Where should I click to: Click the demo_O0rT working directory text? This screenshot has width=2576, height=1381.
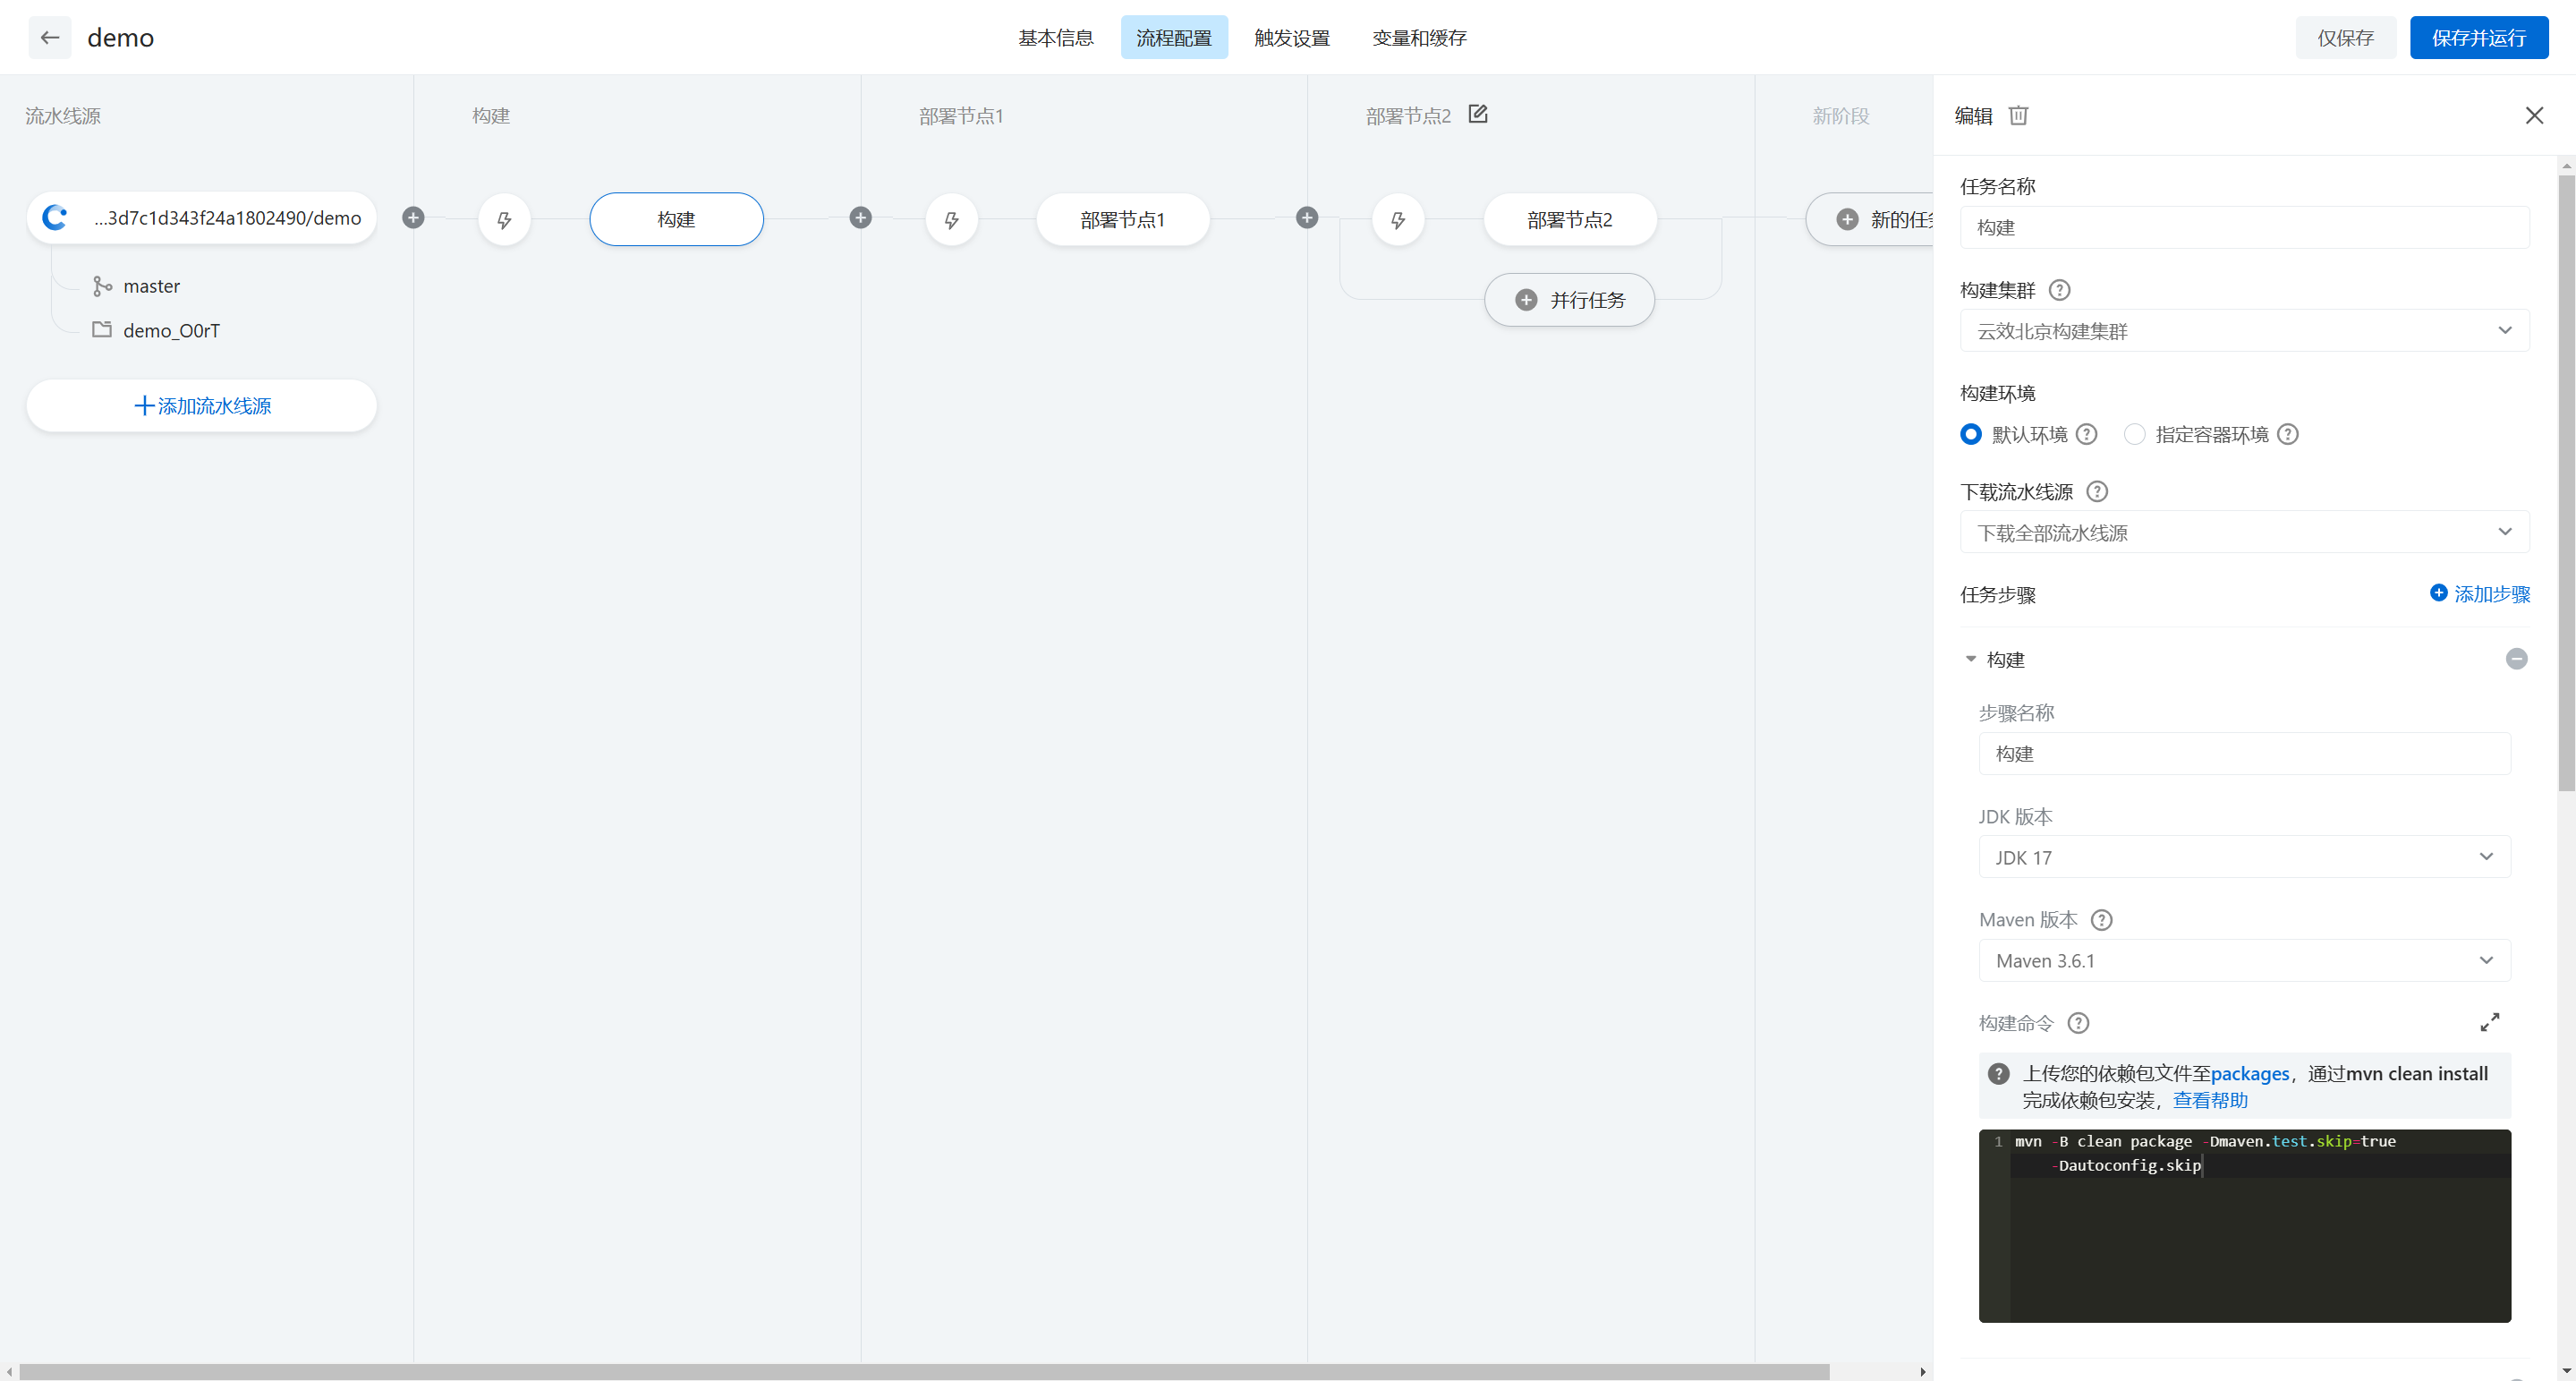coord(171,330)
